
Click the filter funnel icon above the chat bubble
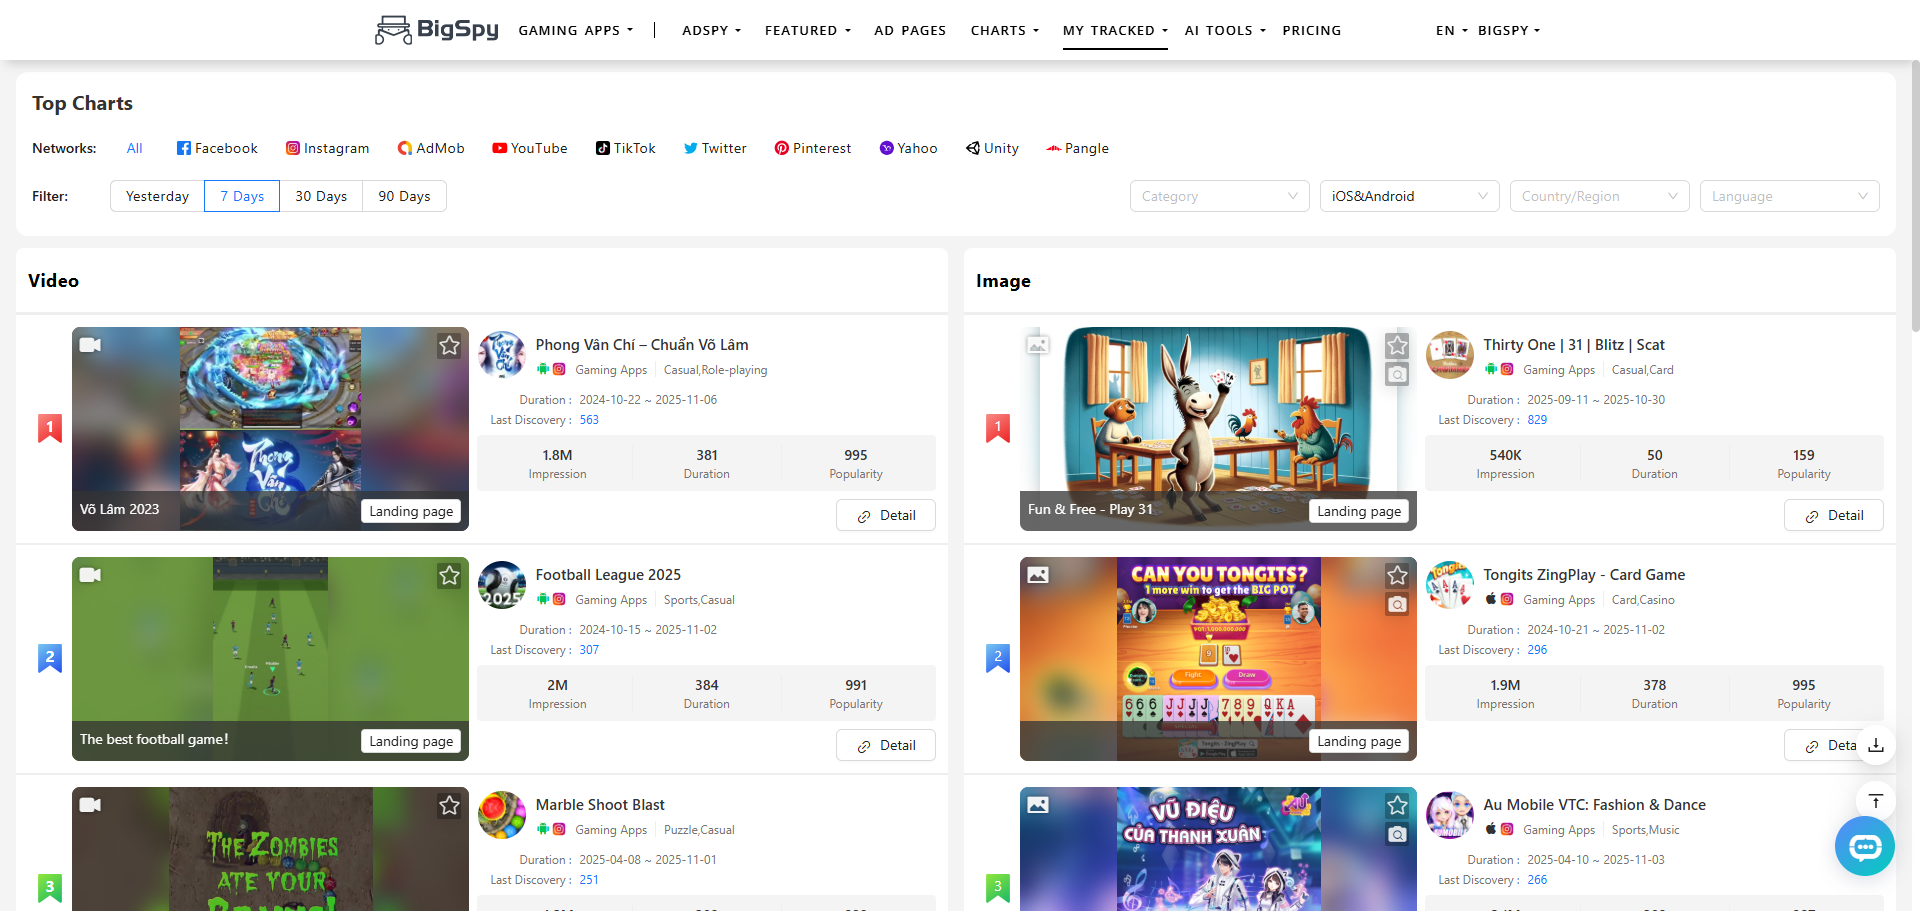[1875, 800]
